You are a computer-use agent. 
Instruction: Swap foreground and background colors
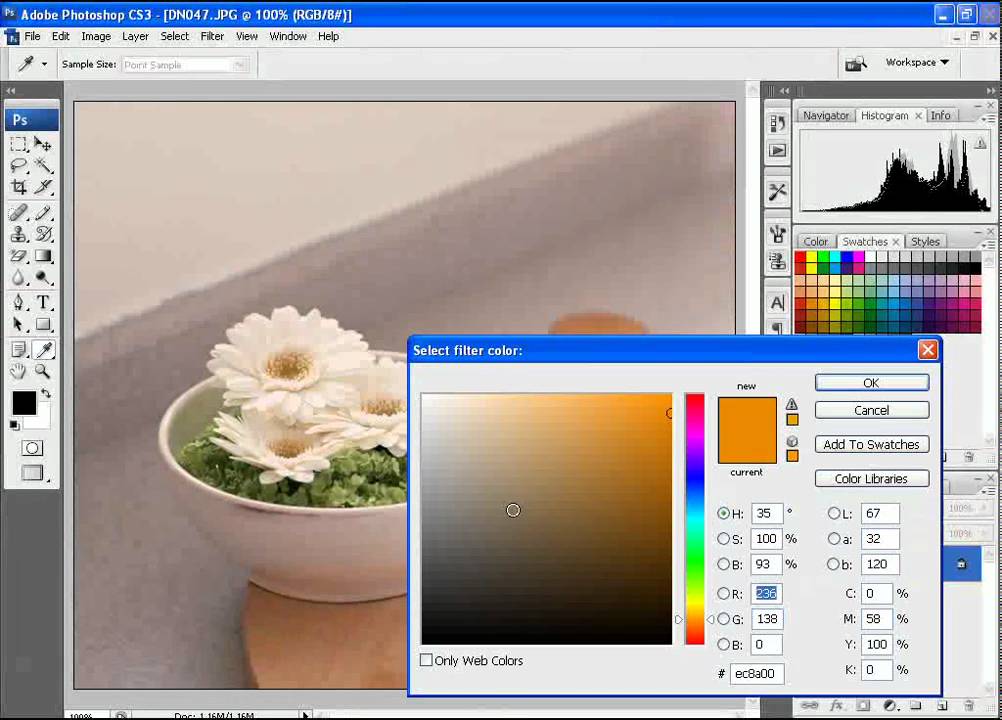click(x=45, y=393)
